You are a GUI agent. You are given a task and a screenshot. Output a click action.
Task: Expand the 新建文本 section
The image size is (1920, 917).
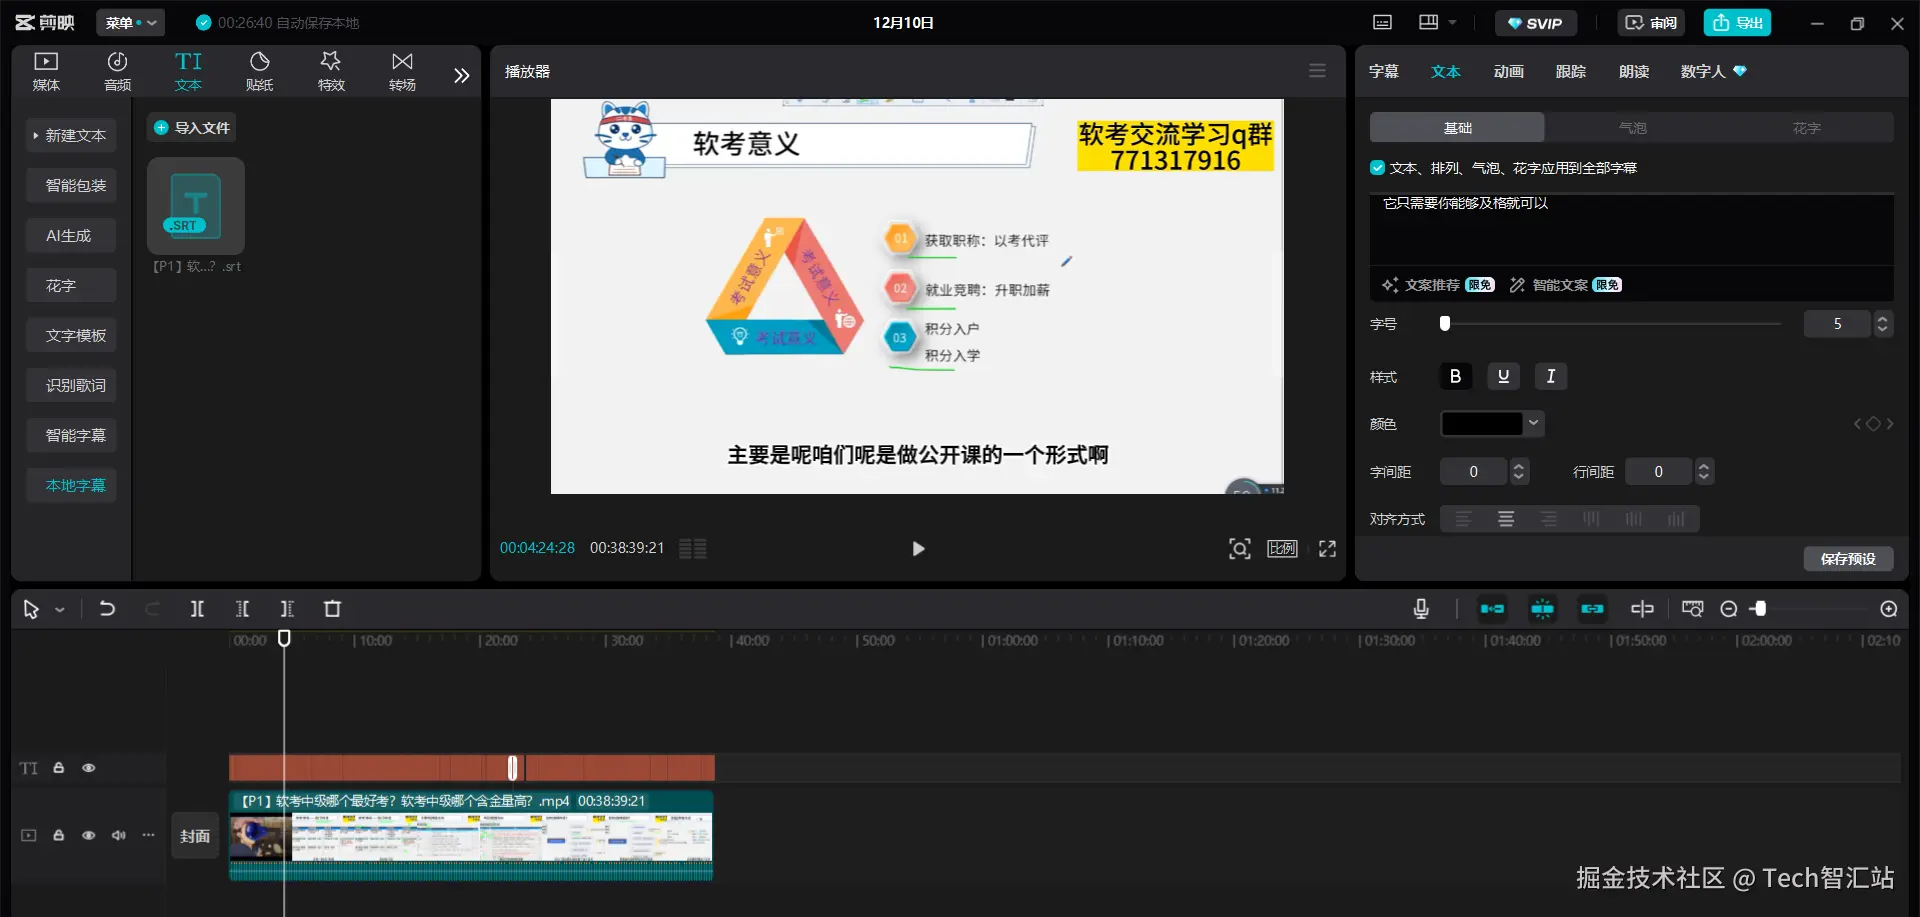tap(71, 135)
